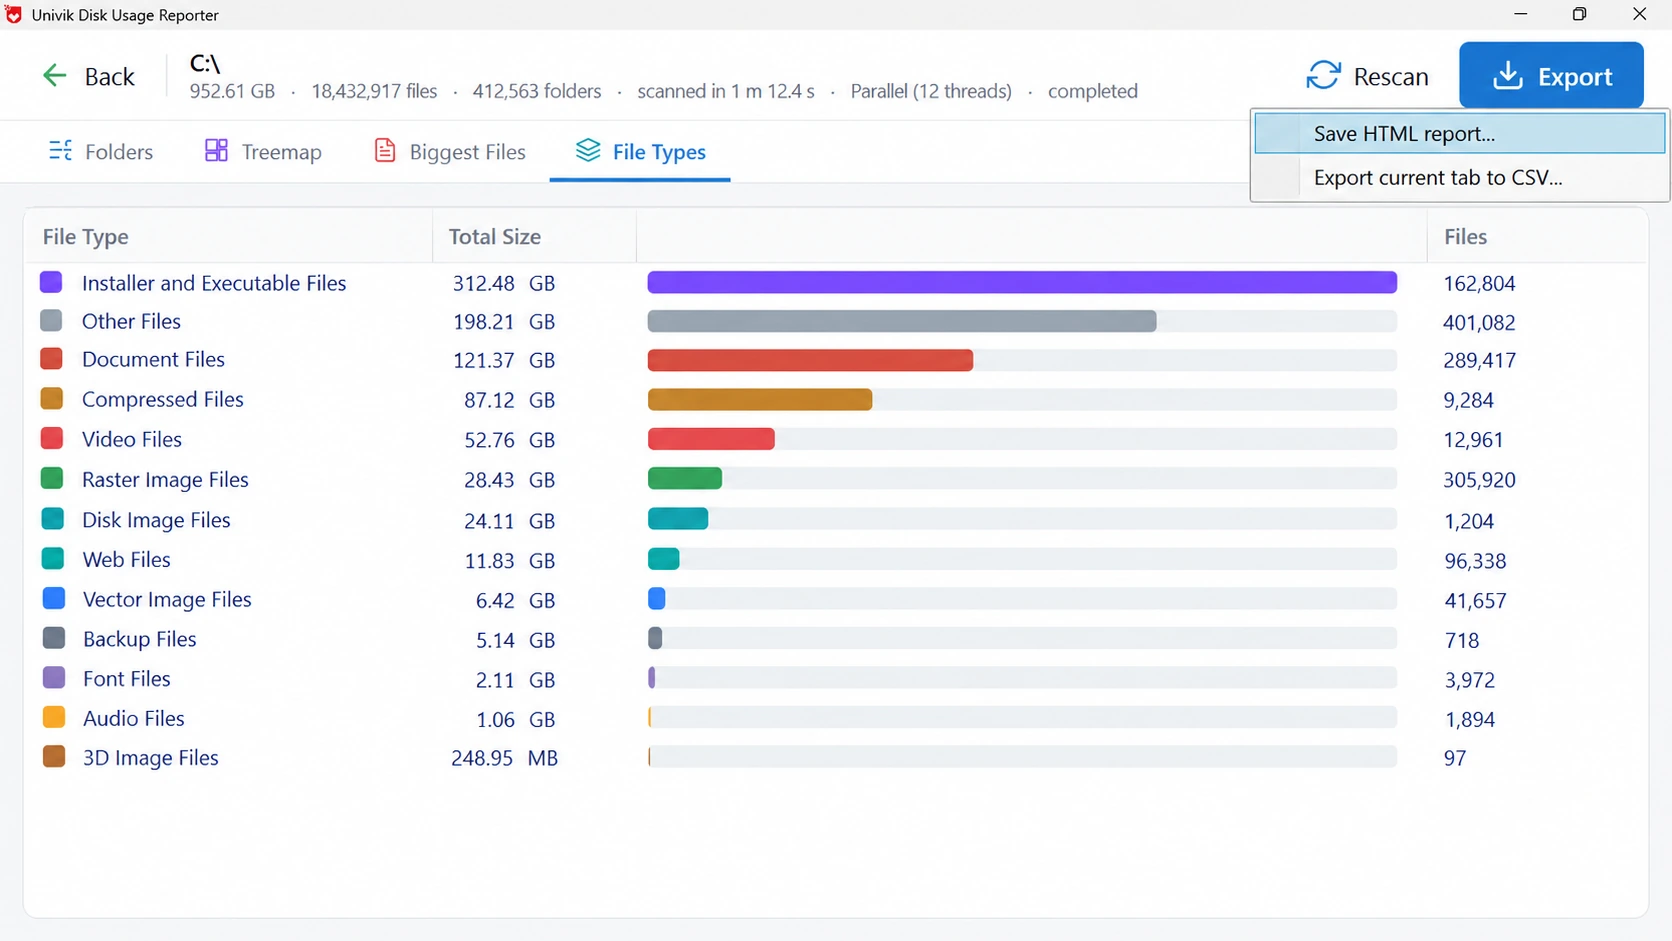Viewport: 1672px width, 941px height.
Task: Open the Biggest Files tab
Action: click(450, 152)
